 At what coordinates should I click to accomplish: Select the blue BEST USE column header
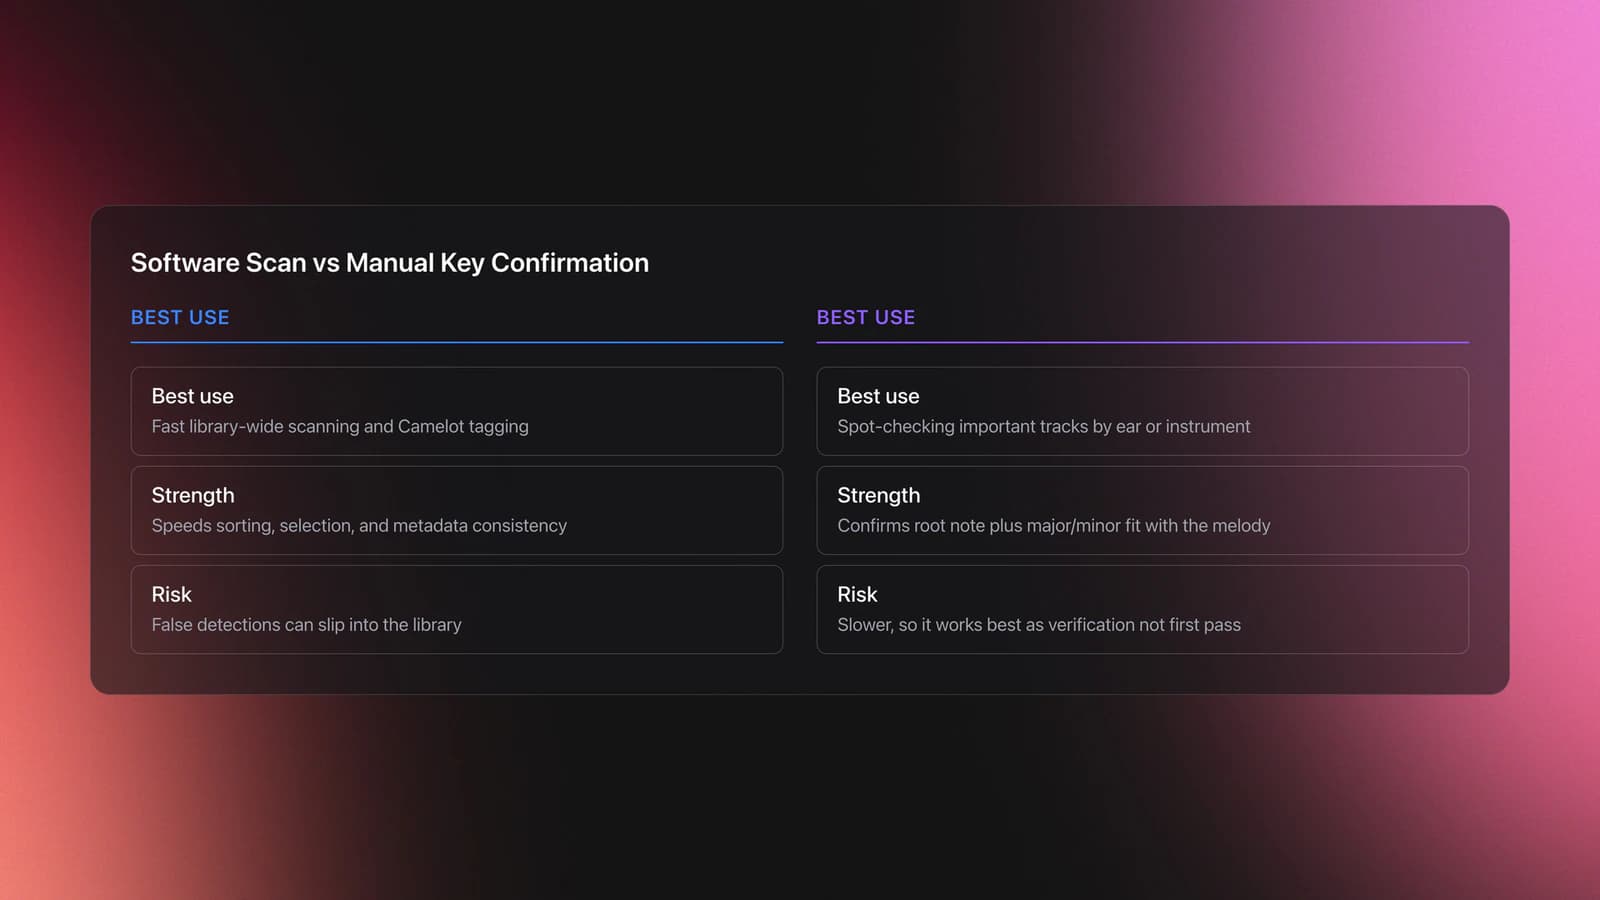pyautogui.click(x=180, y=317)
